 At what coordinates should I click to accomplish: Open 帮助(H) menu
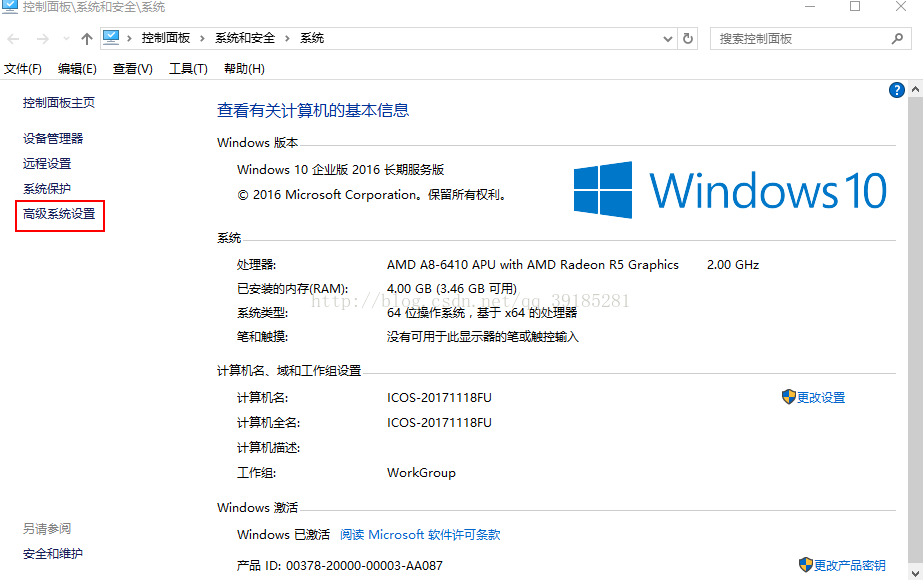[244, 69]
